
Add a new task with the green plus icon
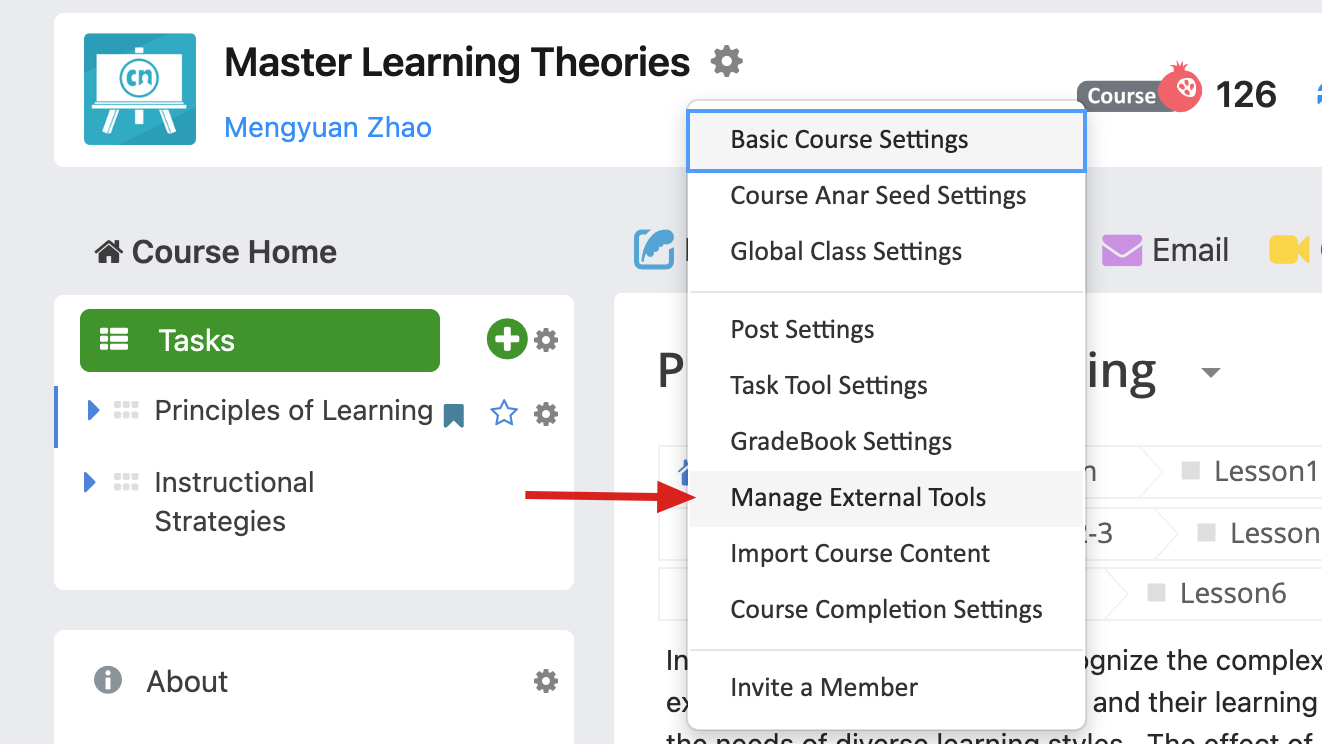tap(507, 339)
